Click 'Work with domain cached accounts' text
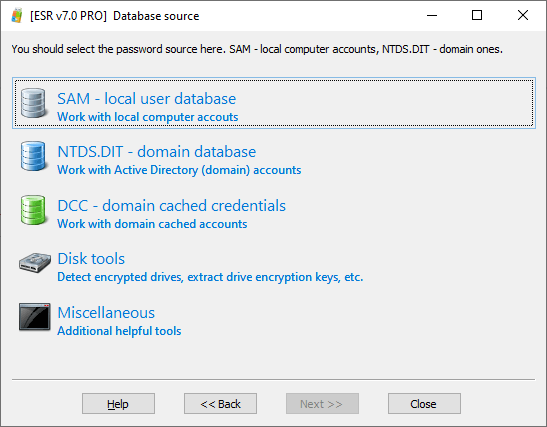The width and height of the screenshot is (547, 427). pyautogui.click(x=152, y=224)
